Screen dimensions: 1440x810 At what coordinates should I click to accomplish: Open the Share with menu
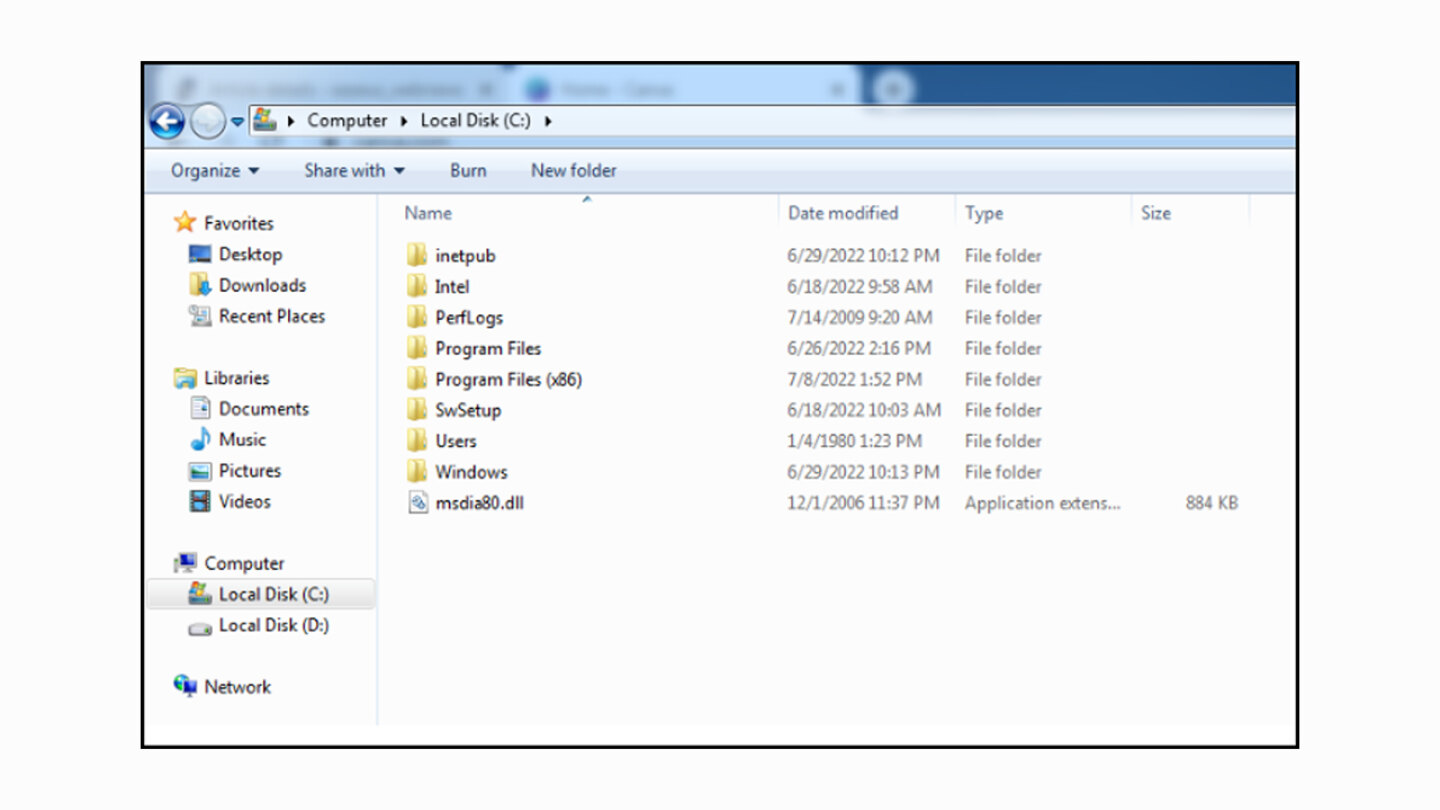pyautogui.click(x=354, y=171)
